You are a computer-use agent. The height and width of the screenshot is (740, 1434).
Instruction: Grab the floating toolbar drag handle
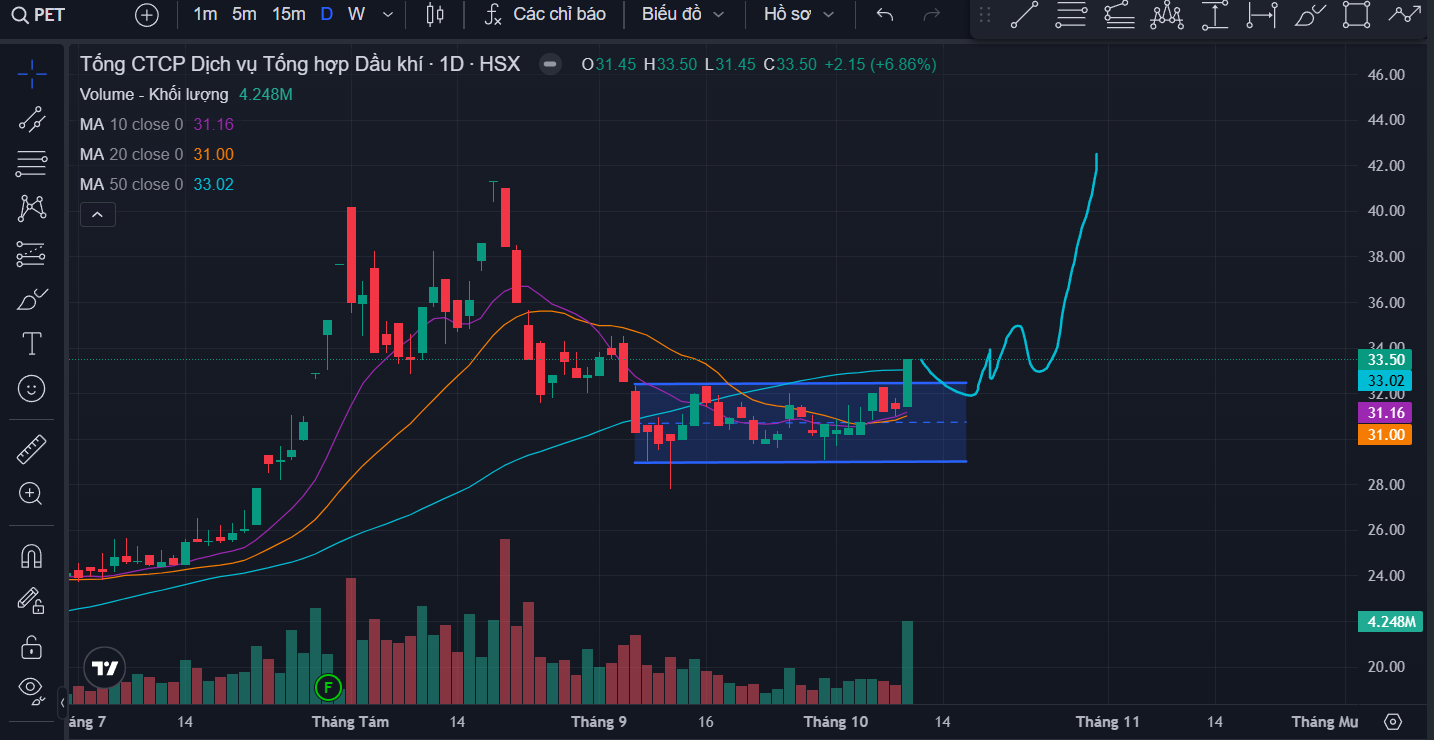click(x=985, y=15)
